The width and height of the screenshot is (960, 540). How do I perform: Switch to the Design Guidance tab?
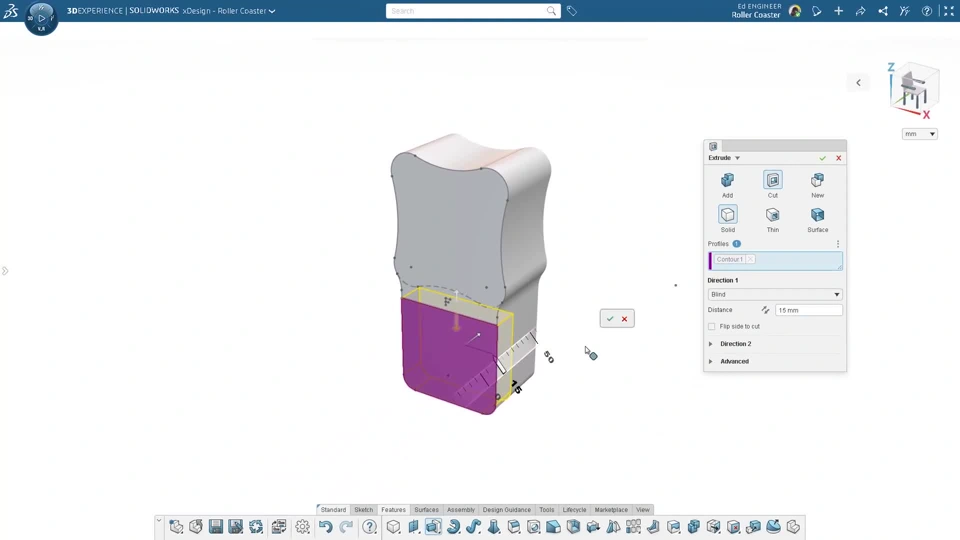pyautogui.click(x=506, y=509)
